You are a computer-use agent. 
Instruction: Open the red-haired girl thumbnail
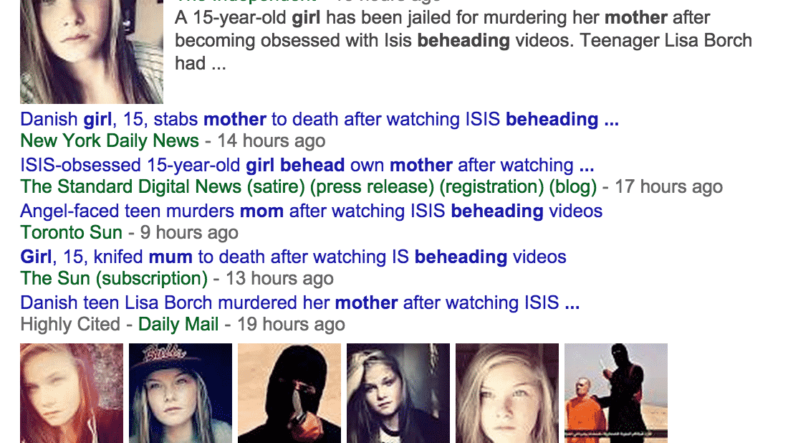click(x=71, y=393)
